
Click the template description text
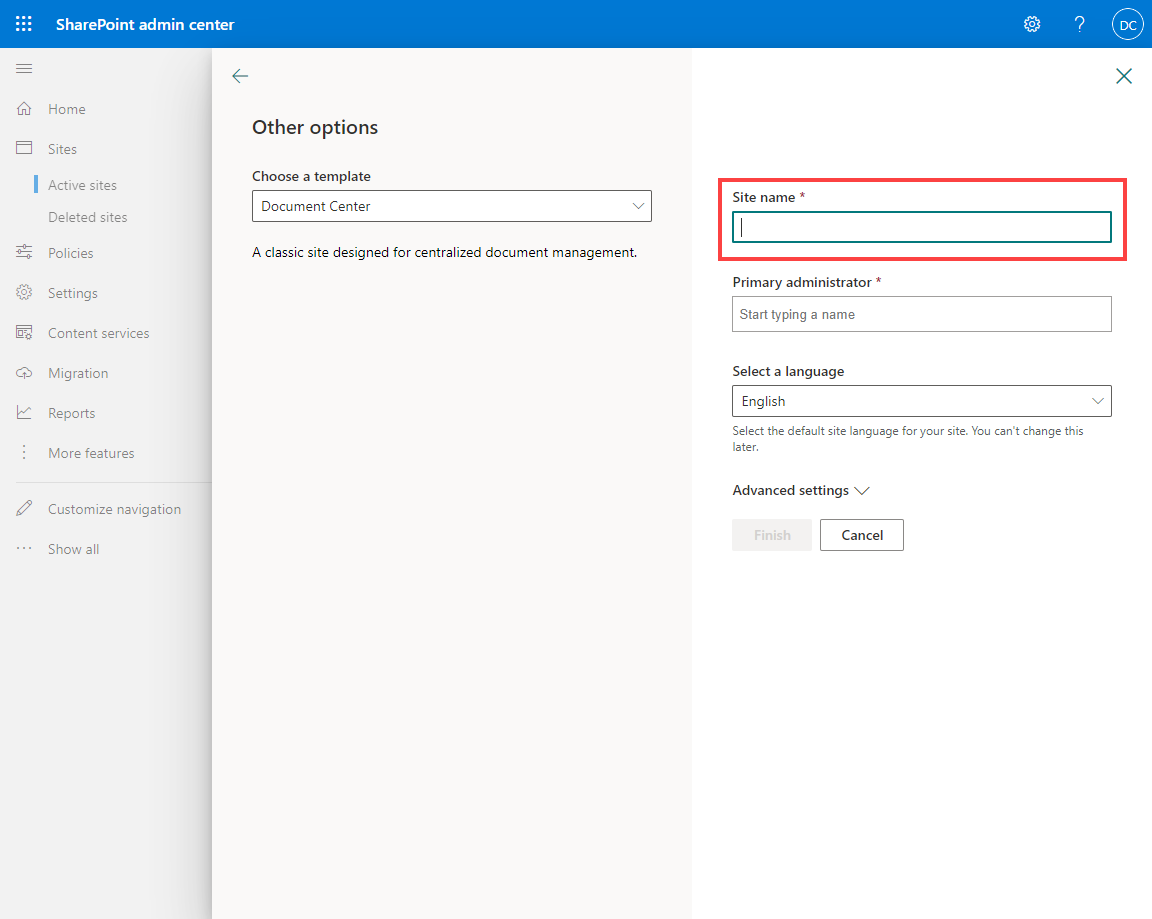444,252
